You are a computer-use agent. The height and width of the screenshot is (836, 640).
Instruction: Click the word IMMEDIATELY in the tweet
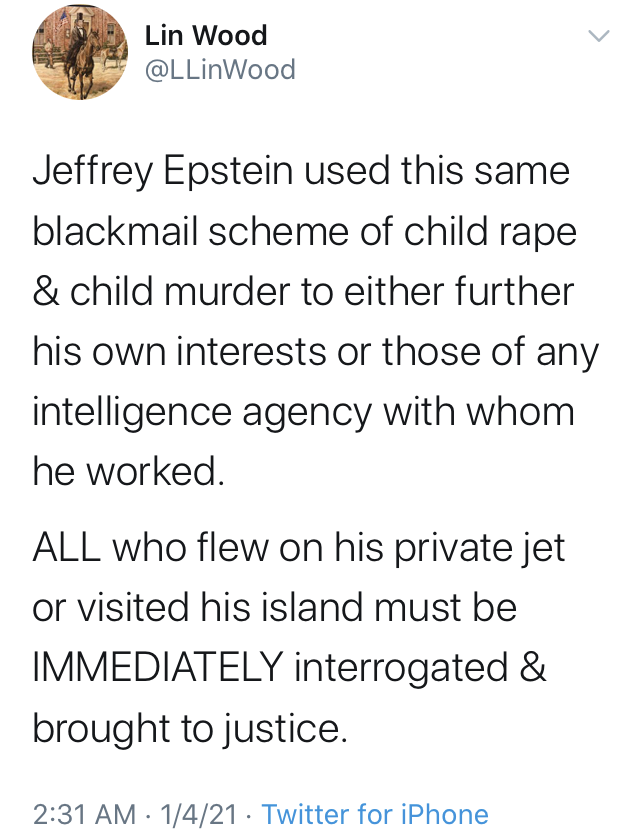pos(157,667)
